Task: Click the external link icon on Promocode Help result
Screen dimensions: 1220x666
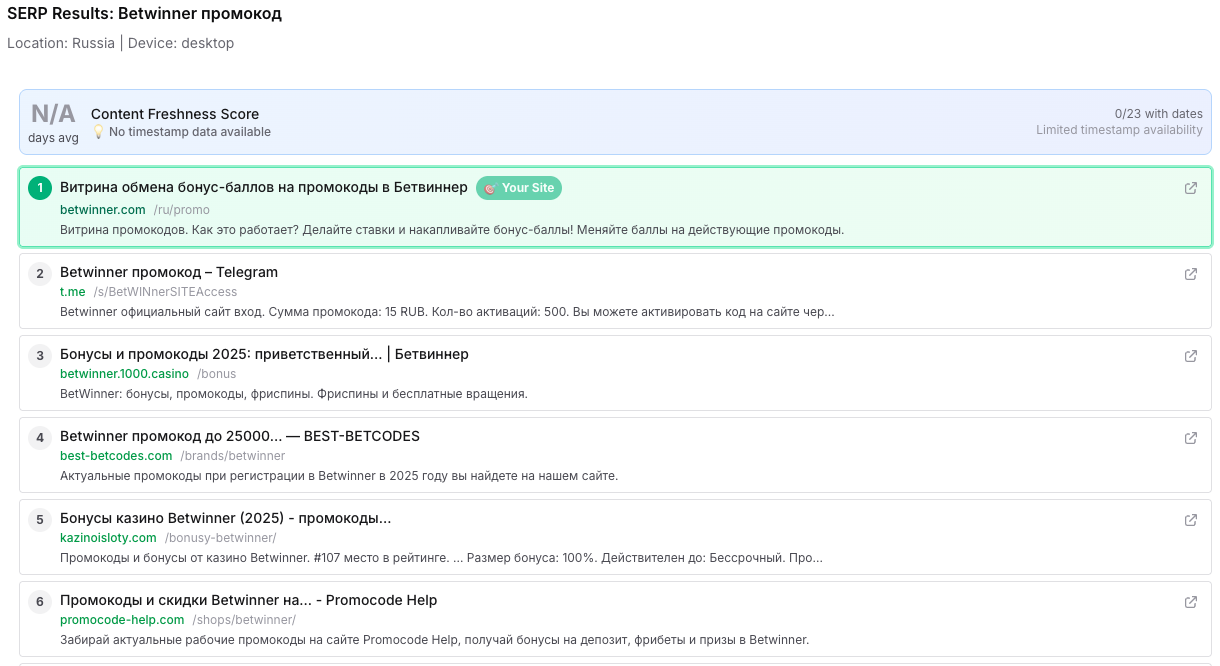Action: click(x=1190, y=601)
